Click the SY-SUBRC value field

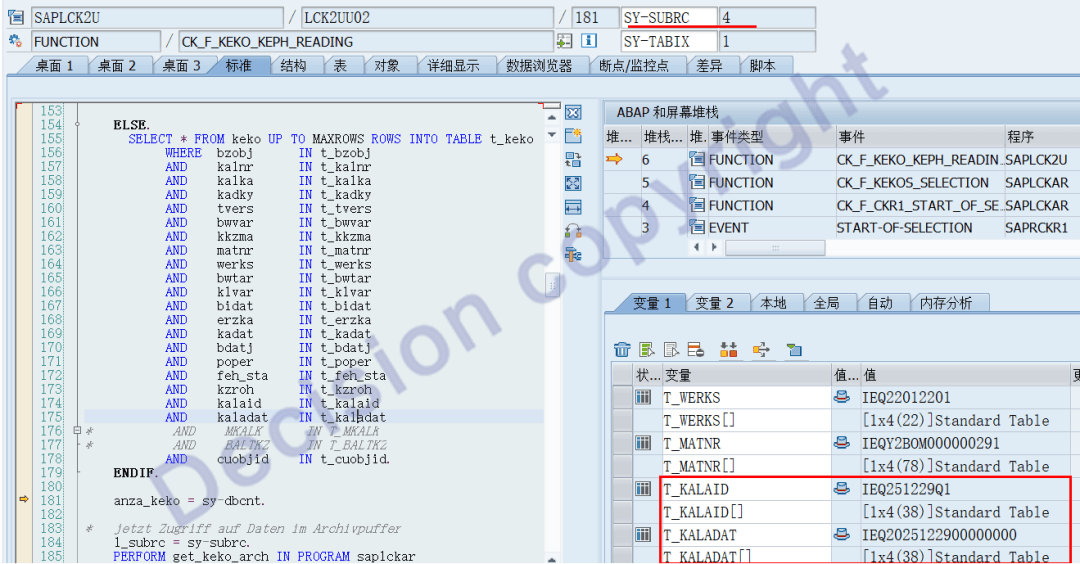click(767, 18)
